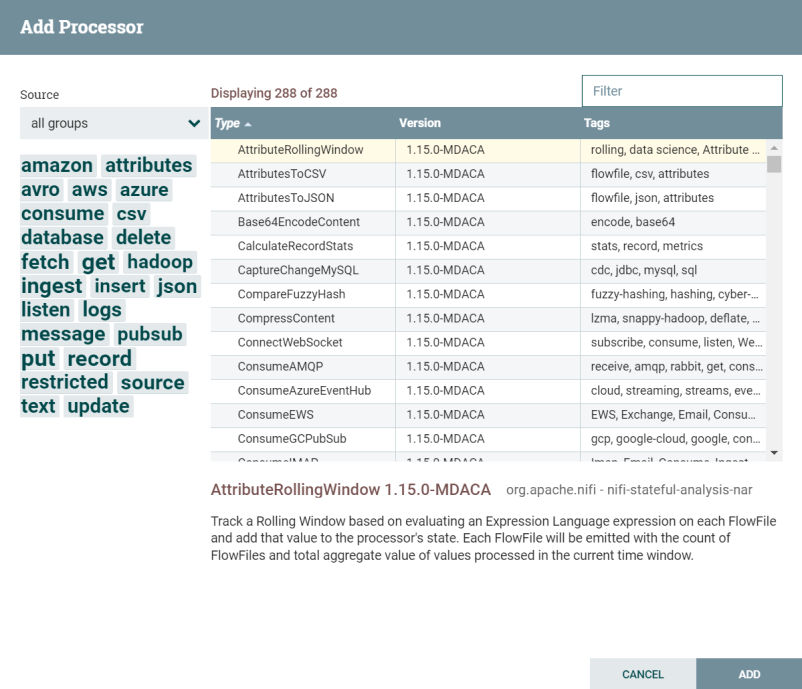Select the CaptureChangeMySQL processor
Image resolution: width=802 pixels, height=689 pixels.
[300, 270]
